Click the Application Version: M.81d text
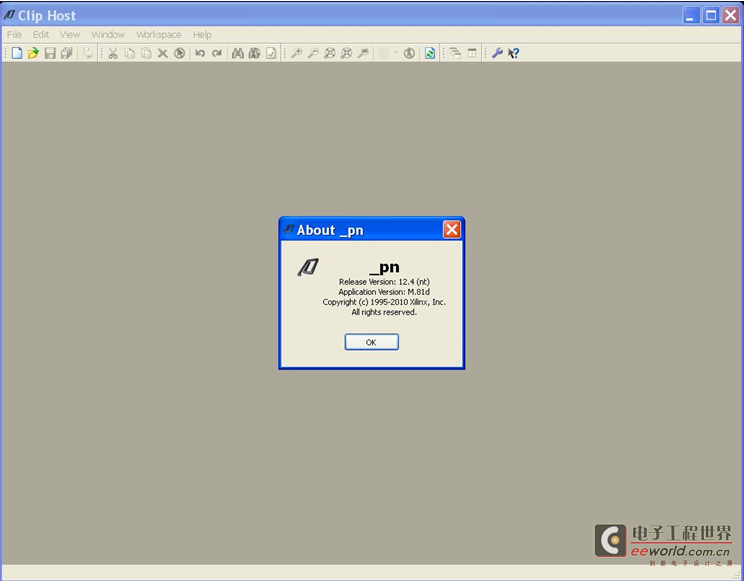Image resolution: width=745 pixels, height=581 pixels. pos(384,292)
